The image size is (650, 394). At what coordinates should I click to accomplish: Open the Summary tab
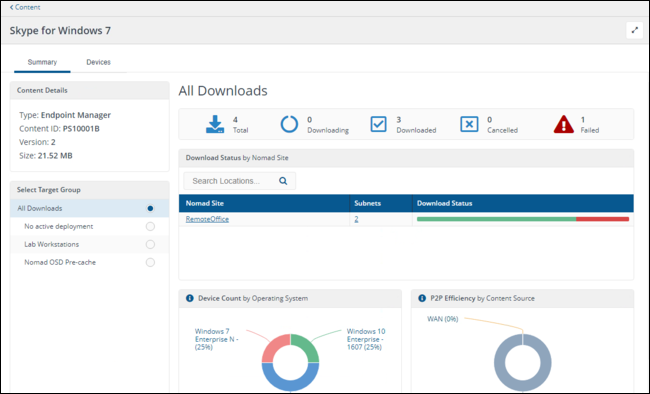pos(42,62)
